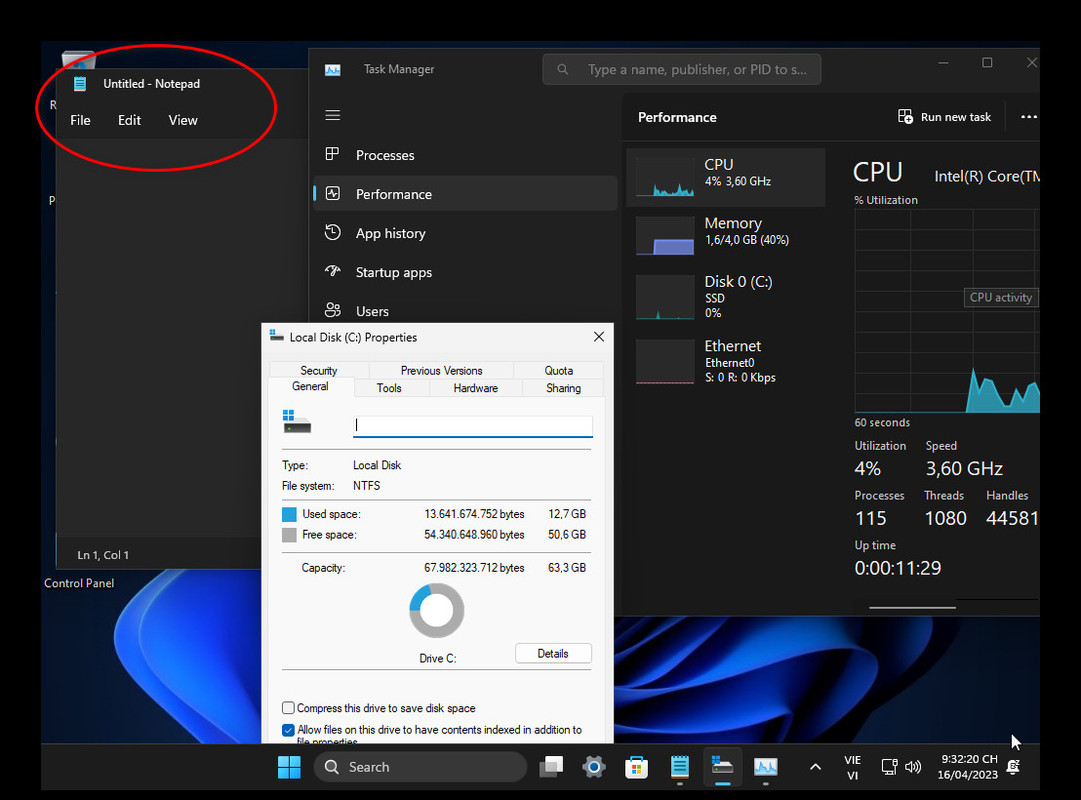Click the Processes sidebar icon
1081x800 pixels.
point(332,154)
